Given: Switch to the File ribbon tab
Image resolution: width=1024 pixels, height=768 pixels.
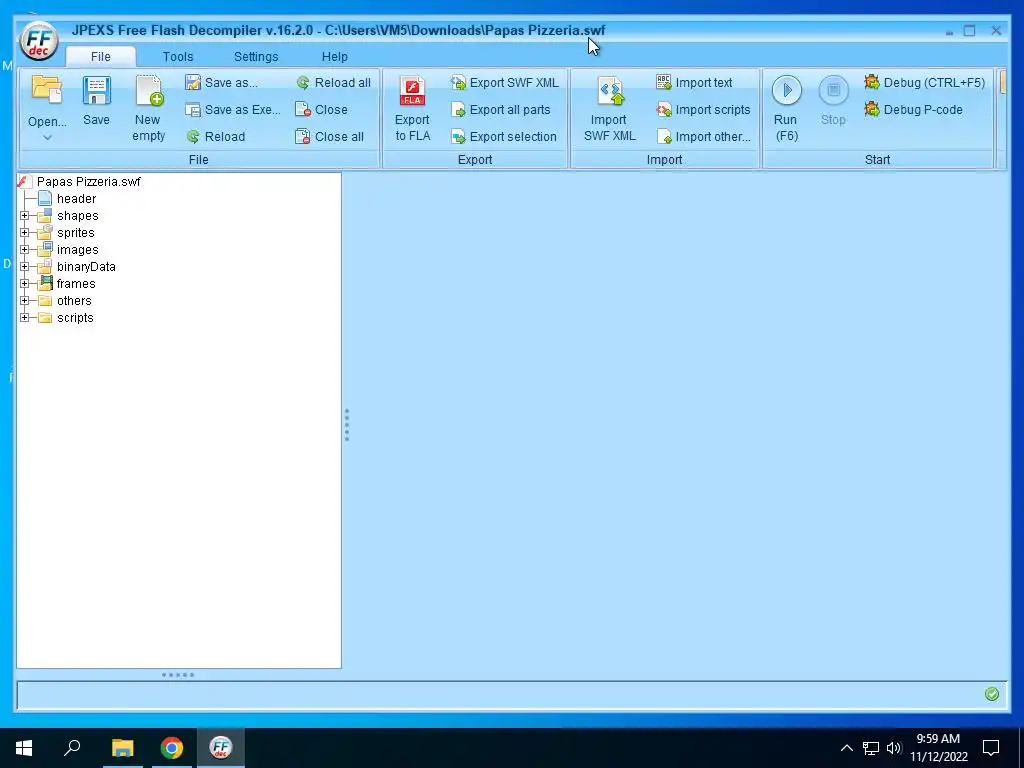Looking at the screenshot, I should 101,57.
